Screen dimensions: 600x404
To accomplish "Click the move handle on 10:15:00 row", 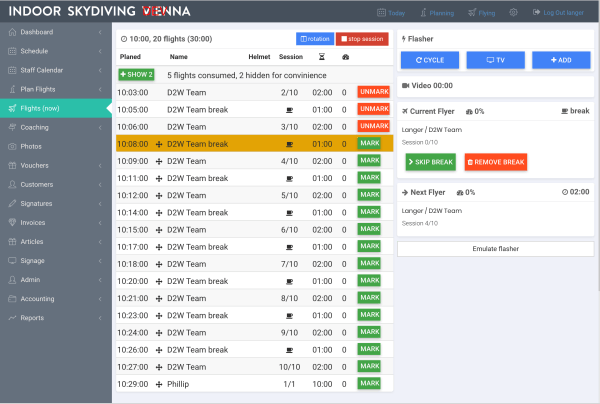I will pyautogui.click(x=159, y=230).
